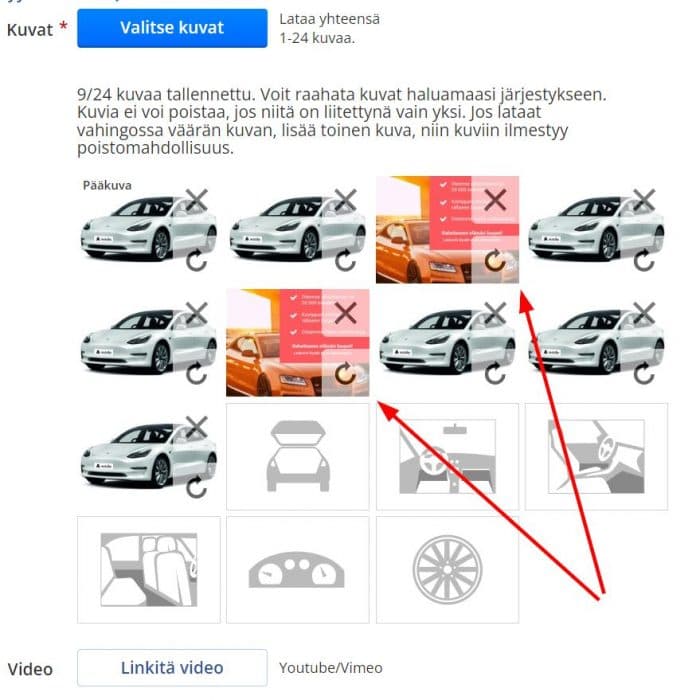Select the steering wheel dashboard placeholder

click(x=447, y=457)
